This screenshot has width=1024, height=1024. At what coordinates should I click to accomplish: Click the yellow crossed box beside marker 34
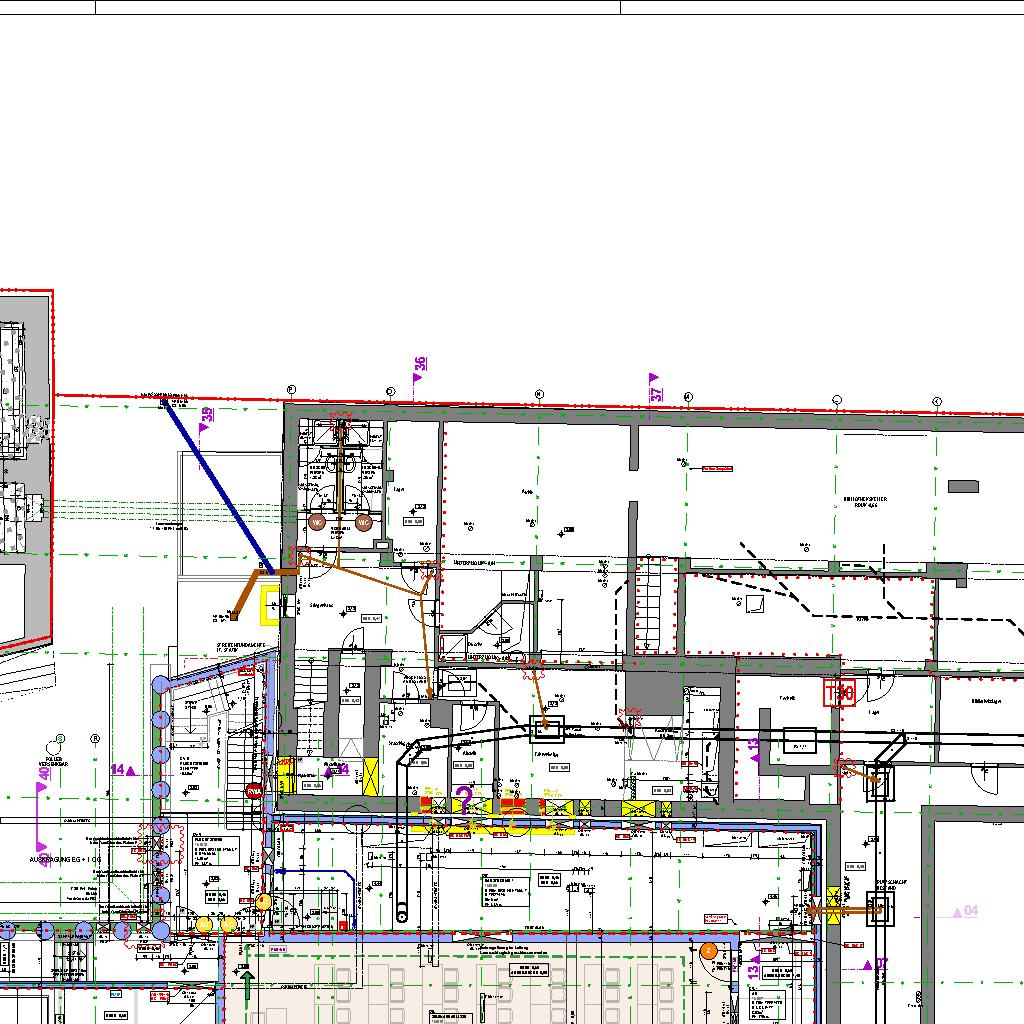pos(369,775)
